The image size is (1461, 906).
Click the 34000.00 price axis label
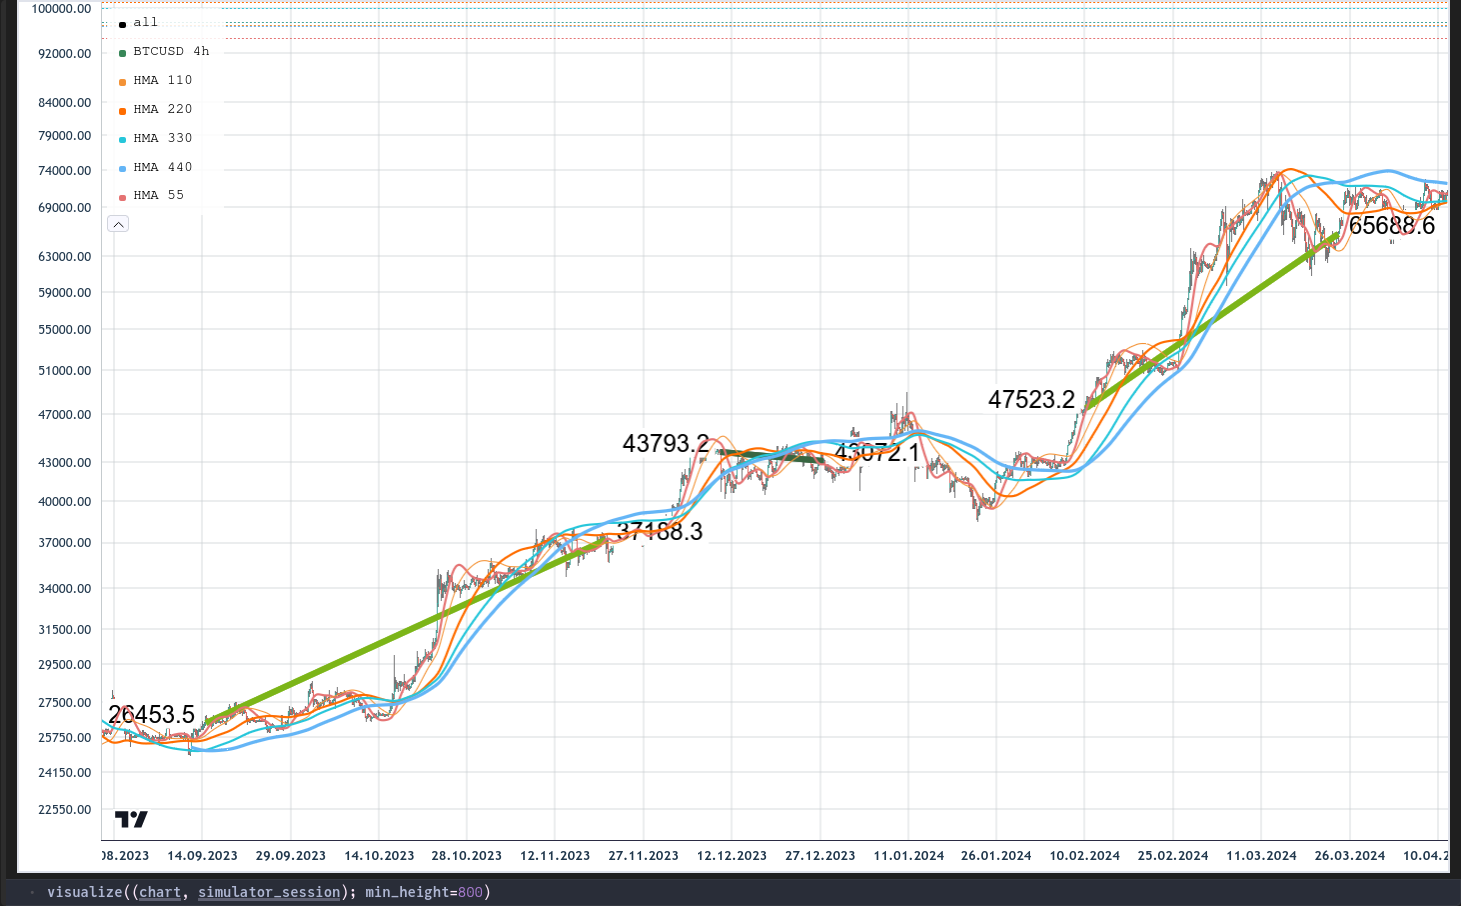point(65,588)
